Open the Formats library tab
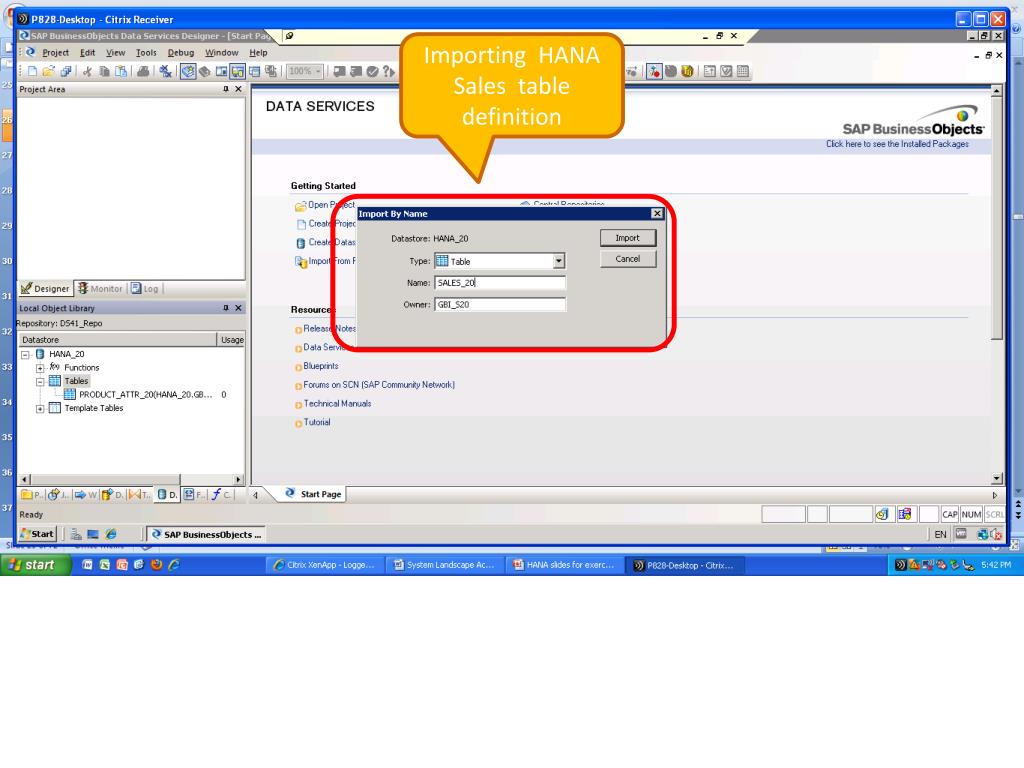The height and width of the screenshot is (768, 1024). click(193, 494)
